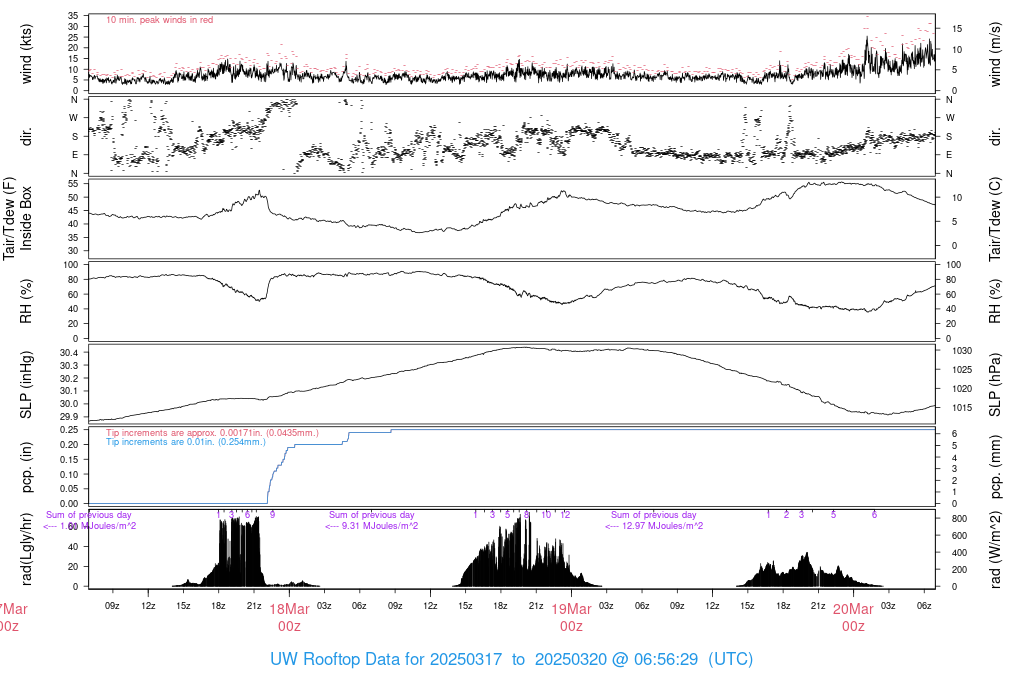The image size is (1024, 700).
Task: Click the 'wind (kts)' axis label
Action: point(26,54)
